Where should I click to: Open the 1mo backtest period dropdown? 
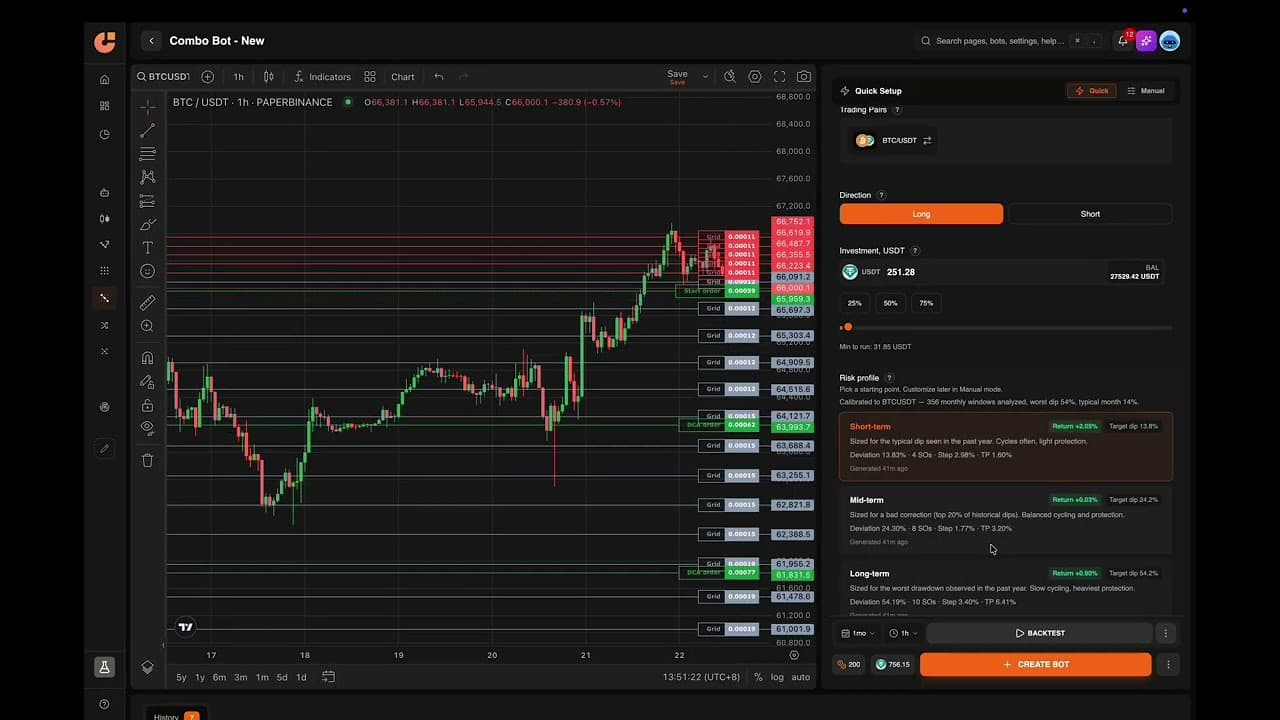coord(859,633)
